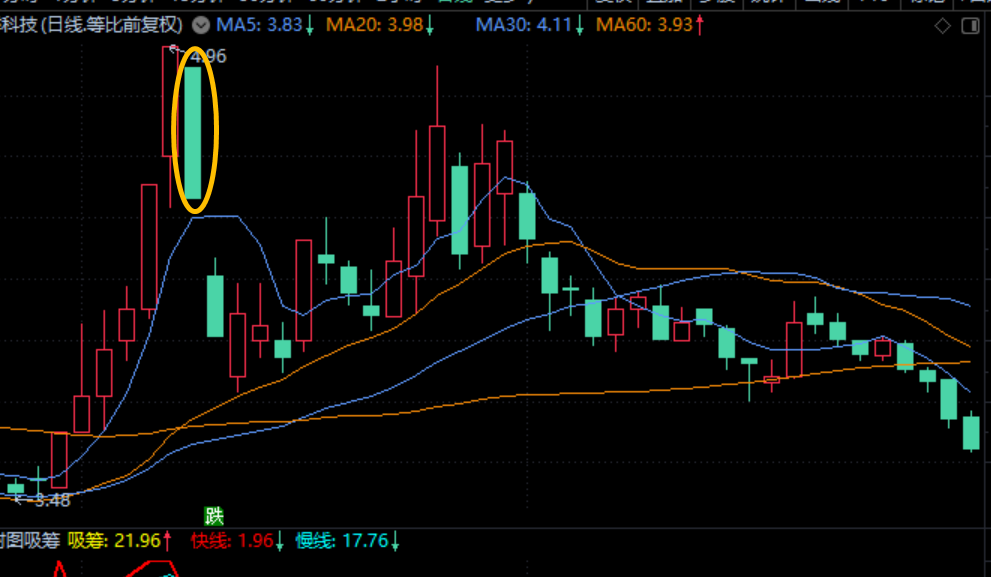Select the 快线: 1.96 indicator readout
The width and height of the screenshot is (991, 577).
pos(232,541)
